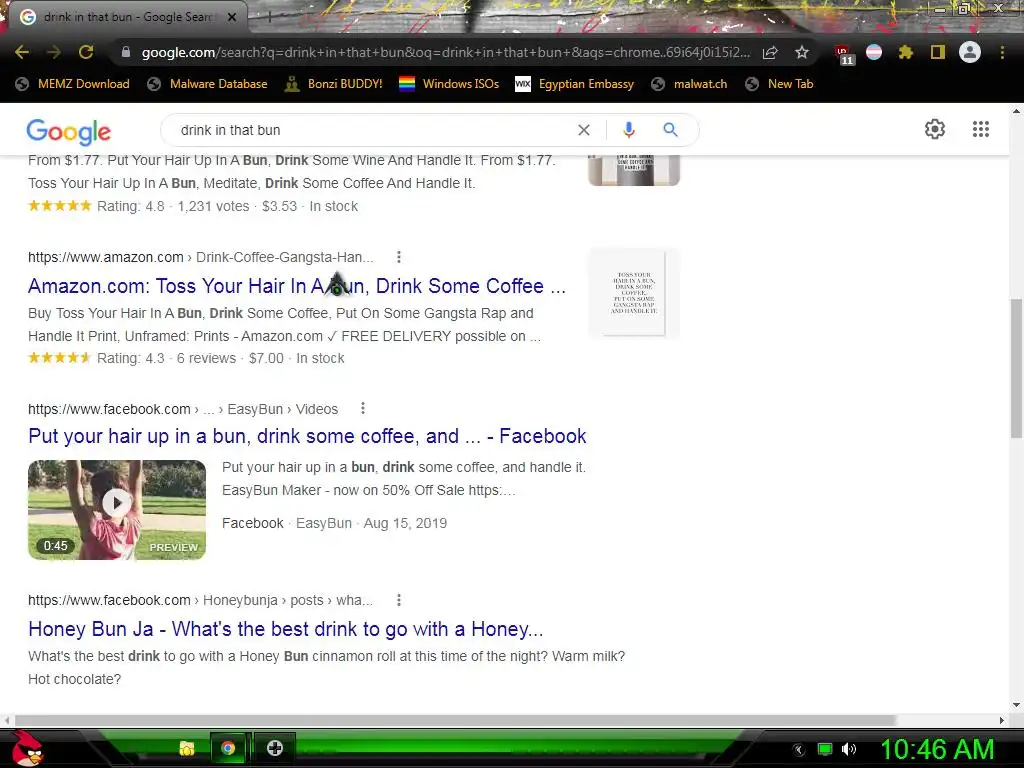This screenshot has height=768, width=1024.
Task: Click the vertical page scrollbar
Action: coord(1016,369)
